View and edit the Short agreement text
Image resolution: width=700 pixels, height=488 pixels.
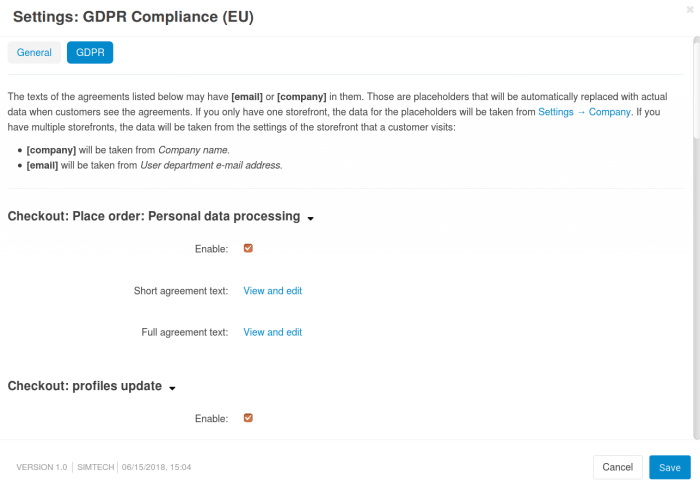[272, 291]
